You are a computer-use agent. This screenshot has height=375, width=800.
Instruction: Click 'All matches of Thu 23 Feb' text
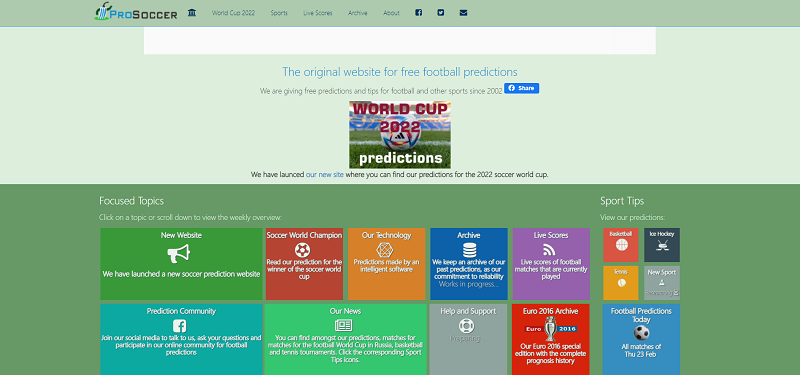[x=641, y=350]
